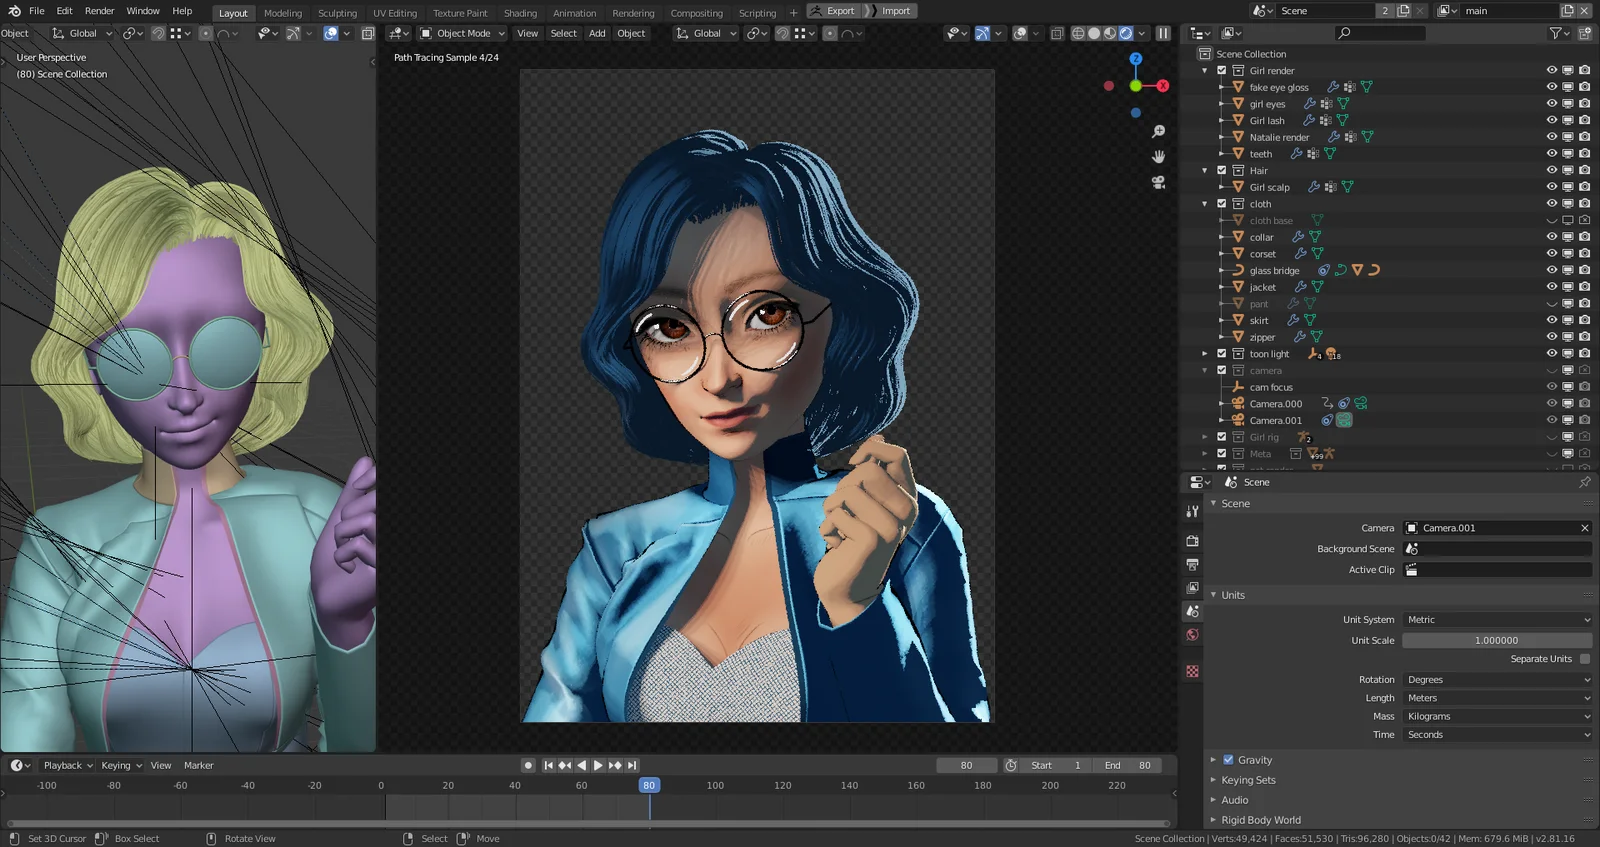Collapse the cloth collection in outliner
This screenshot has height=847, width=1600.
click(x=1205, y=204)
